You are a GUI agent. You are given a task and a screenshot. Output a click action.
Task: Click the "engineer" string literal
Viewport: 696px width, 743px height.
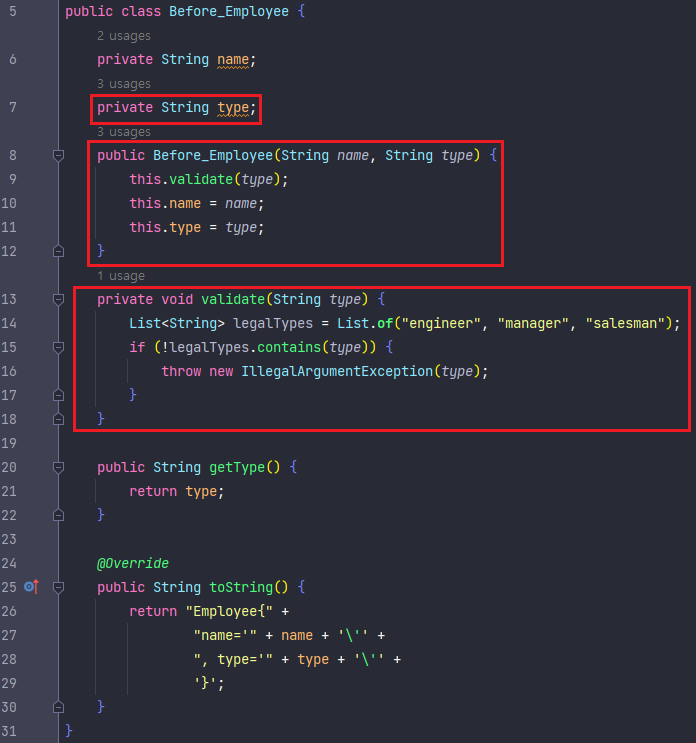441,324
